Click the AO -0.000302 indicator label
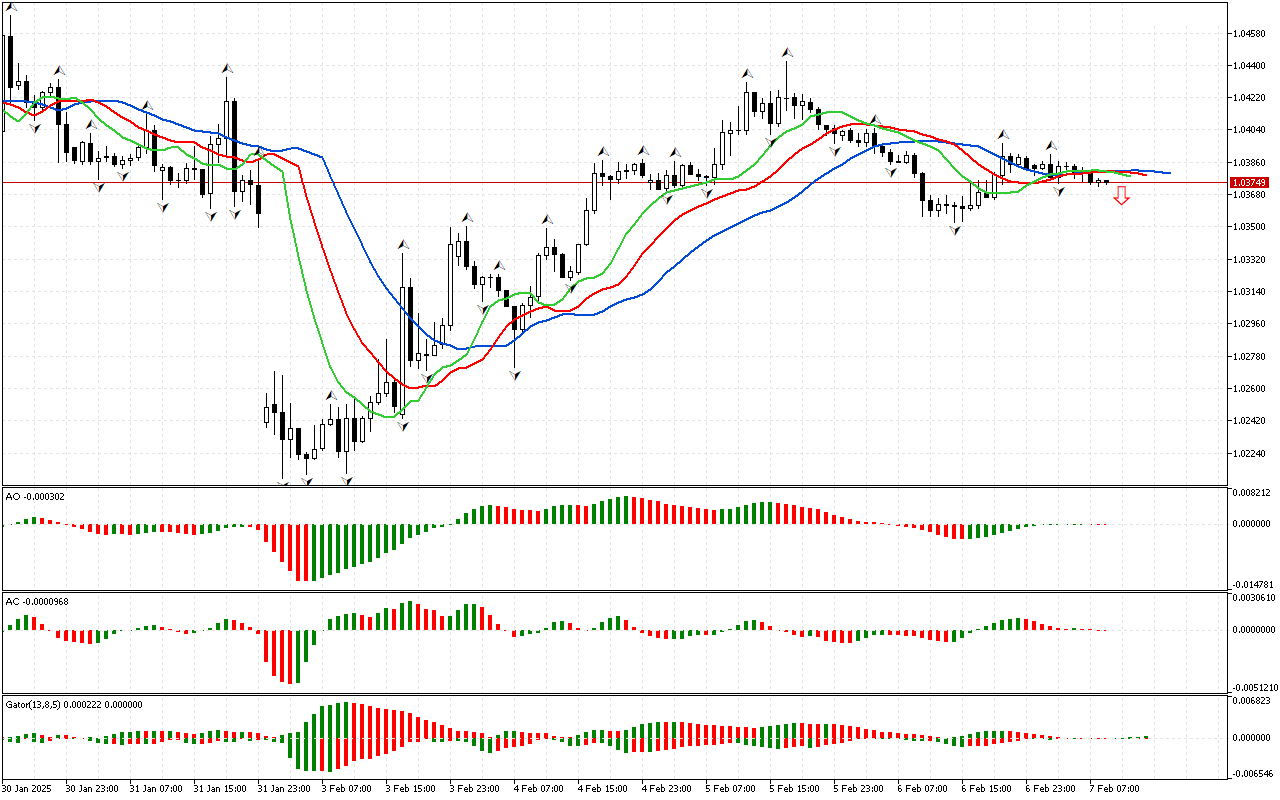The image size is (1280, 800). click(x=35, y=496)
